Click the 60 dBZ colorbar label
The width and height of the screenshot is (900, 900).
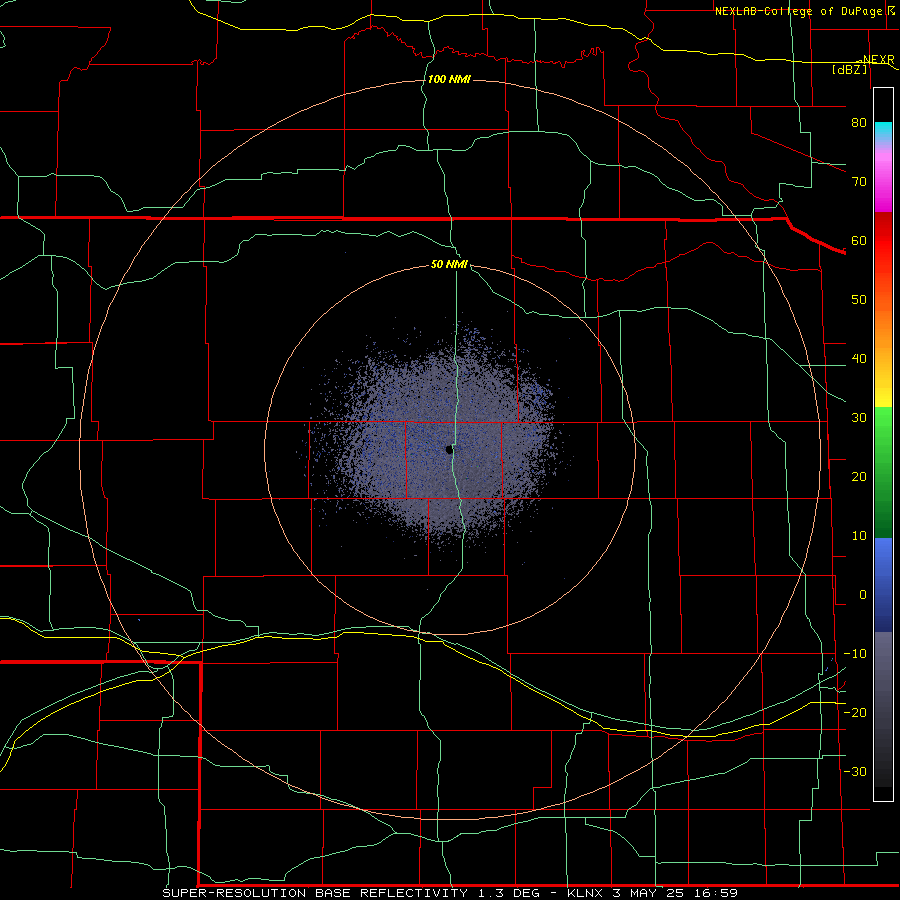tap(859, 240)
